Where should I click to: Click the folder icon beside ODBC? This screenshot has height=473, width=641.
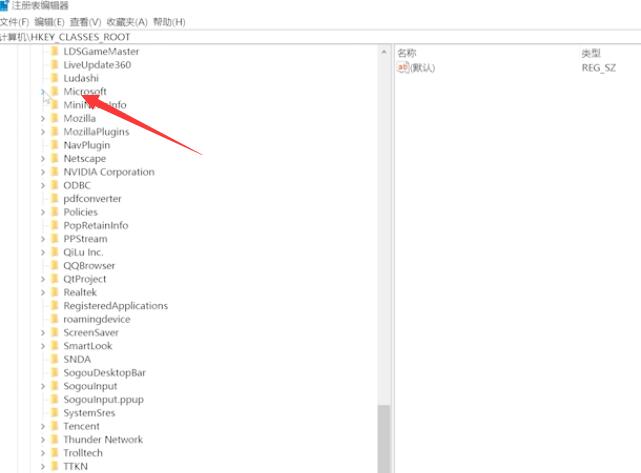[54, 185]
